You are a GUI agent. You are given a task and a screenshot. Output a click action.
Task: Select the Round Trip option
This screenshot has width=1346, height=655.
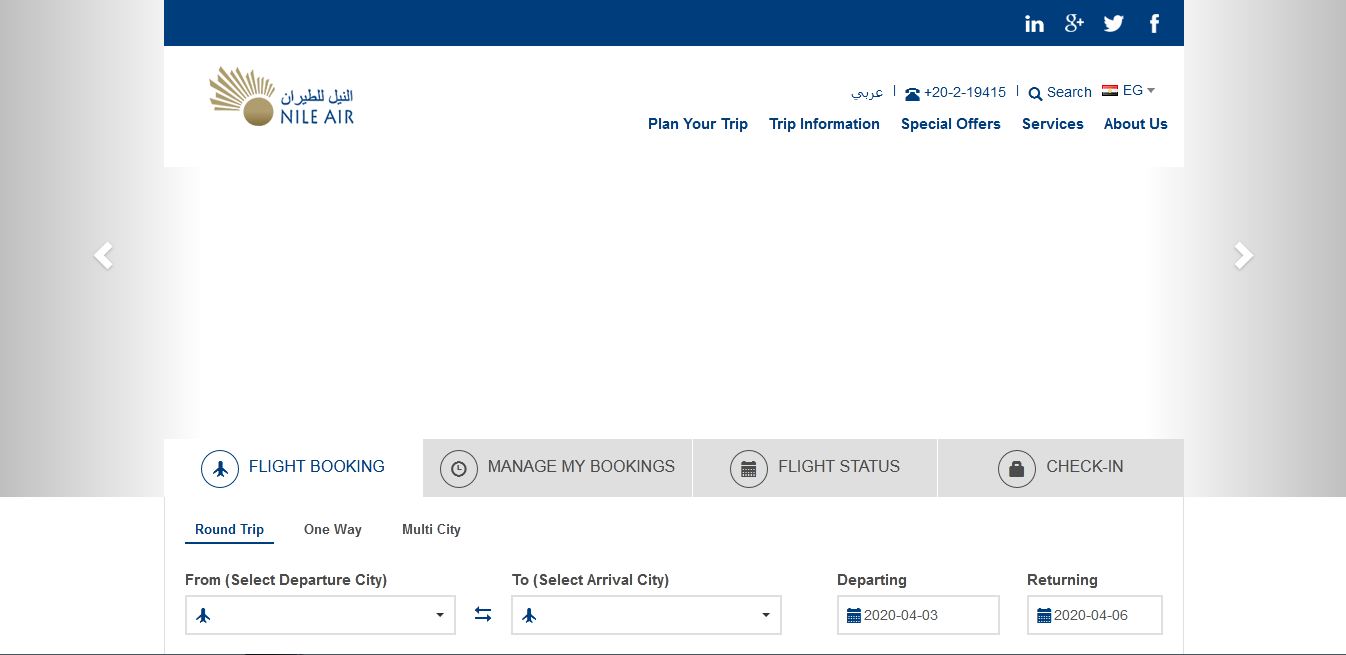tap(229, 529)
